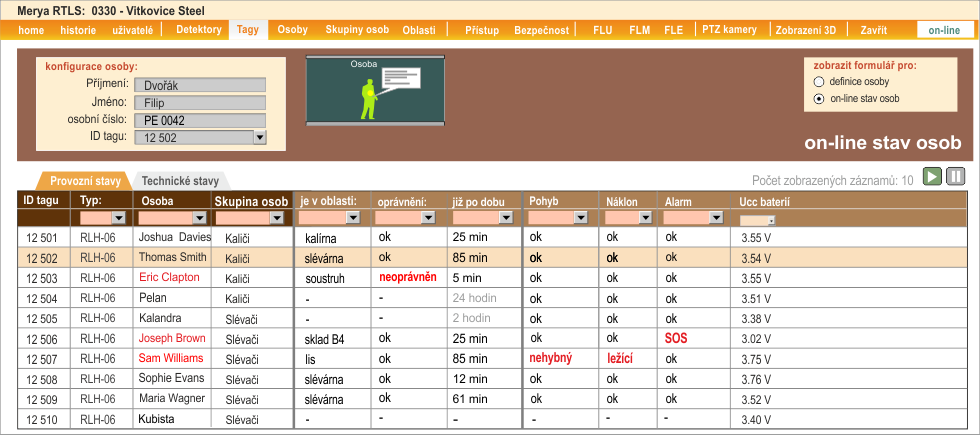Screen dimensions: 980x435
Task: Open the FLU menu item
Action: tap(602, 30)
